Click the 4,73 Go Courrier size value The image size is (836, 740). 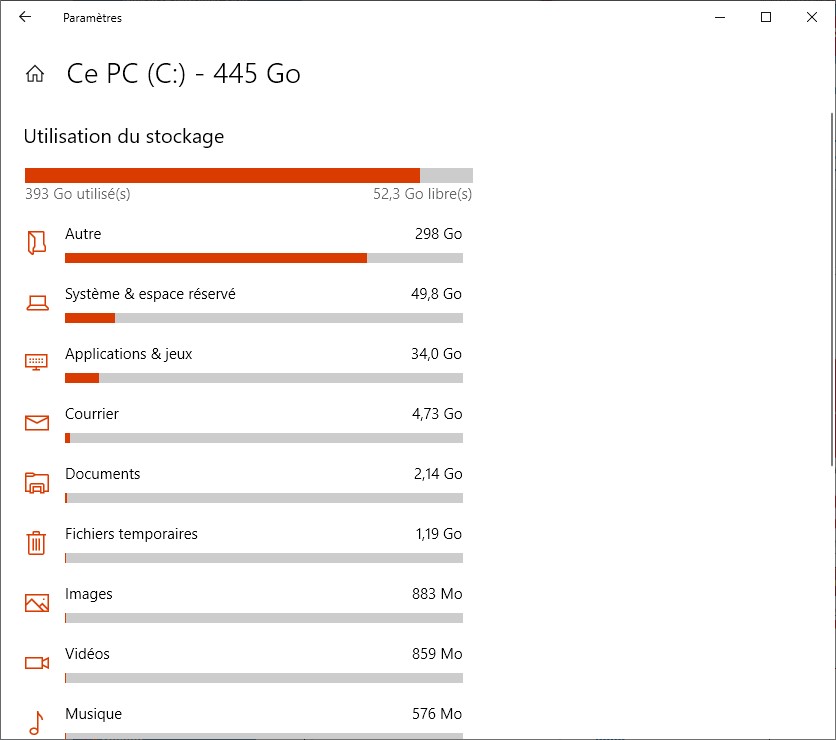[x=438, y=414]
